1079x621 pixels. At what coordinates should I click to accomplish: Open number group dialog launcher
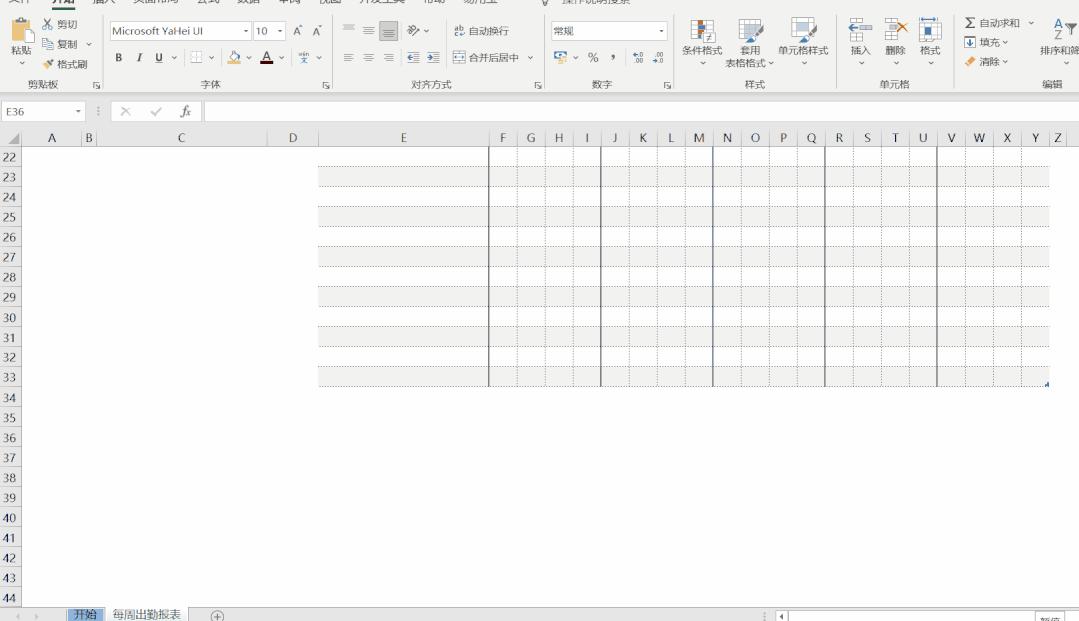[667, 85]
